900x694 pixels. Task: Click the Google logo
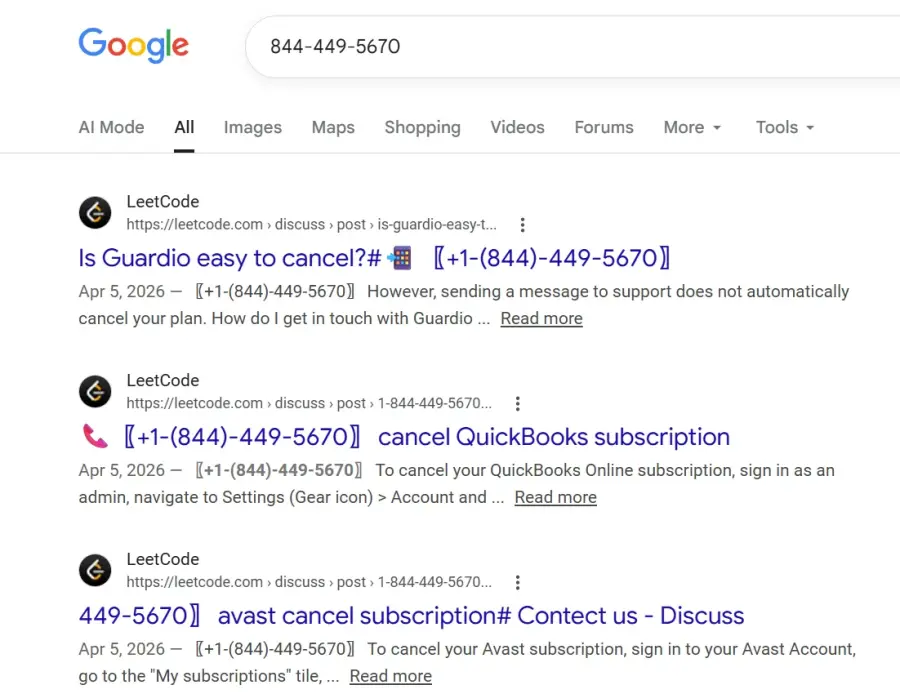[x=133, y=46]
